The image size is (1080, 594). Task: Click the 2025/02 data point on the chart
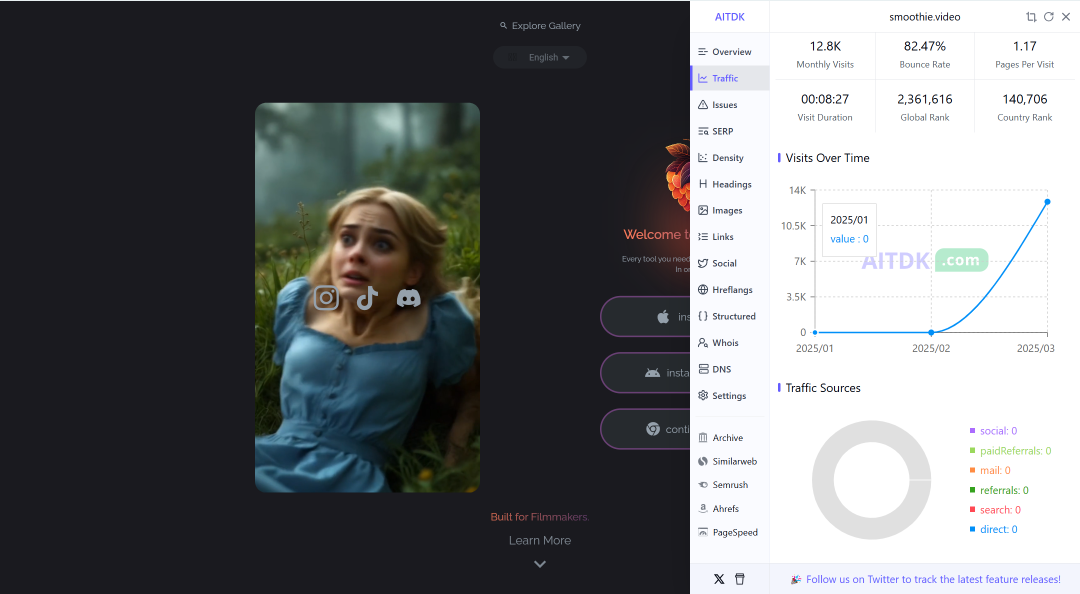931,332
